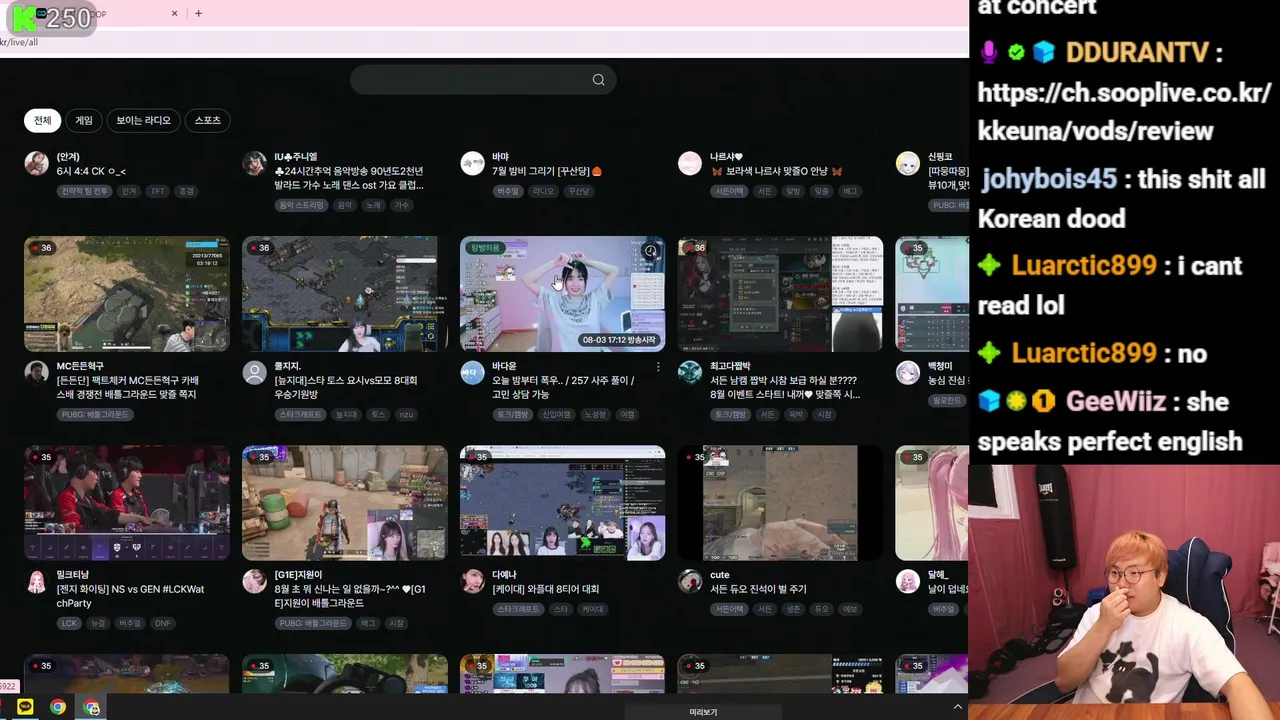Click watch-later clock on 바다윤 thumbnail
The width and height of the screenshot is (1280, 720).
(650, 251)
